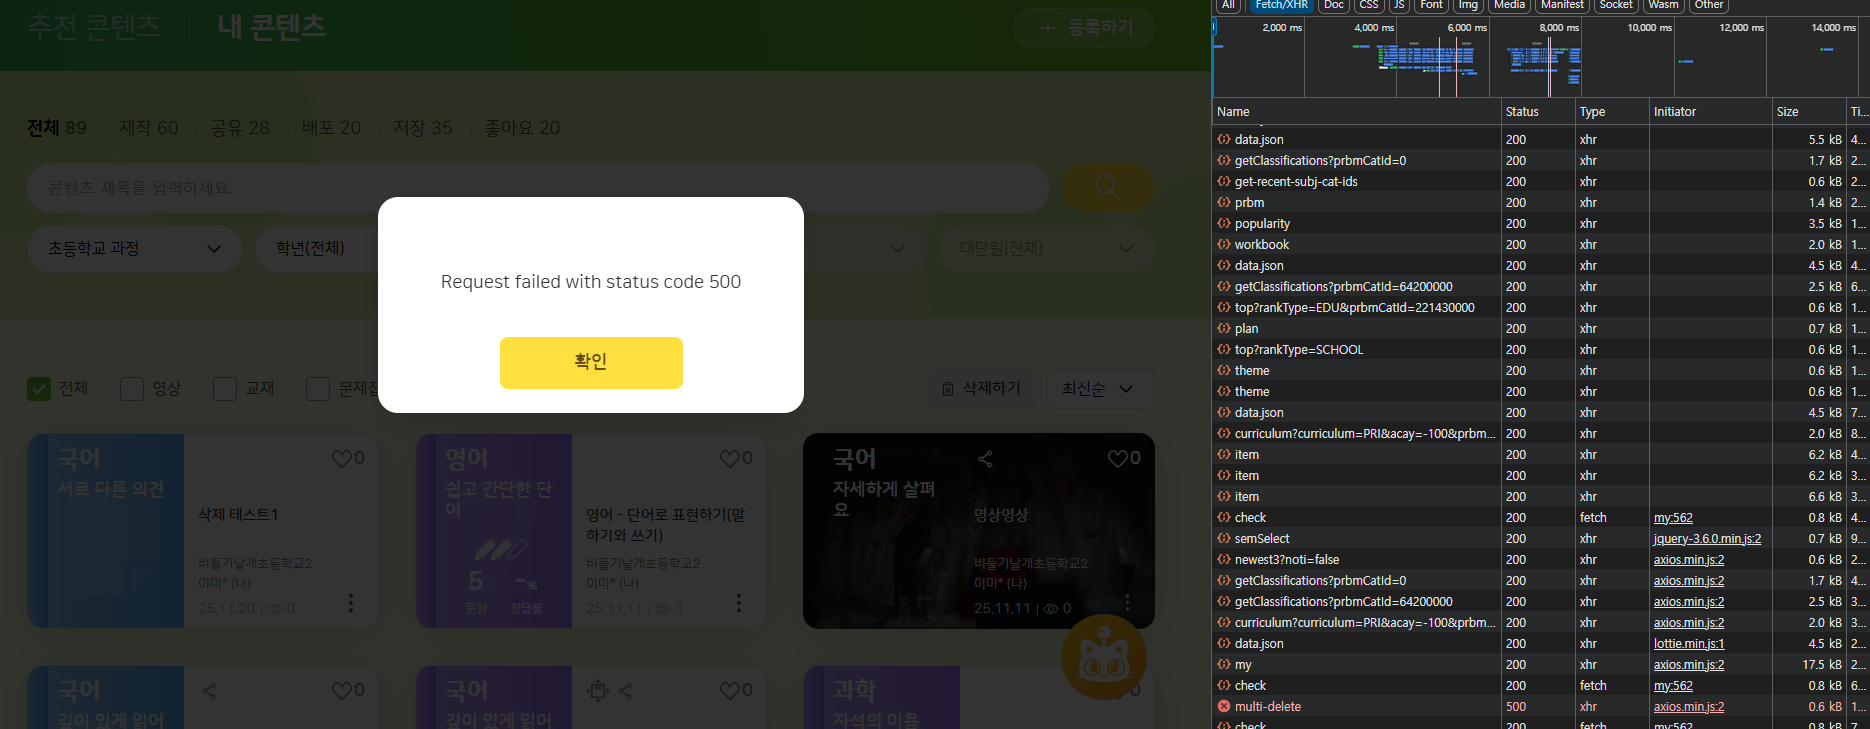Screen dimensions: 1870x729
Task: Click the Socket network filter
Action: tap(1616, 5)
